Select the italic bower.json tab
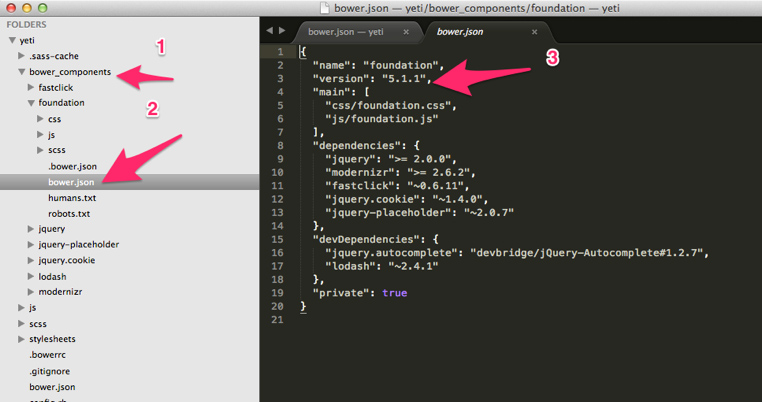The image size is (762, 402). 460,32
